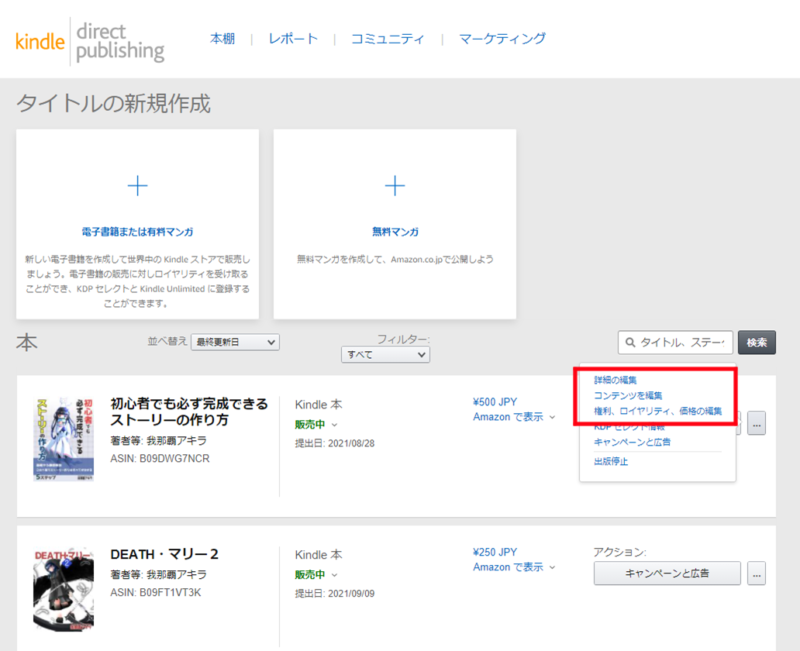The height and width of the screenshot is (651, 800).
Task: Click the submission date 提出日: 2021/09/09
Action: tap(335, 593)
